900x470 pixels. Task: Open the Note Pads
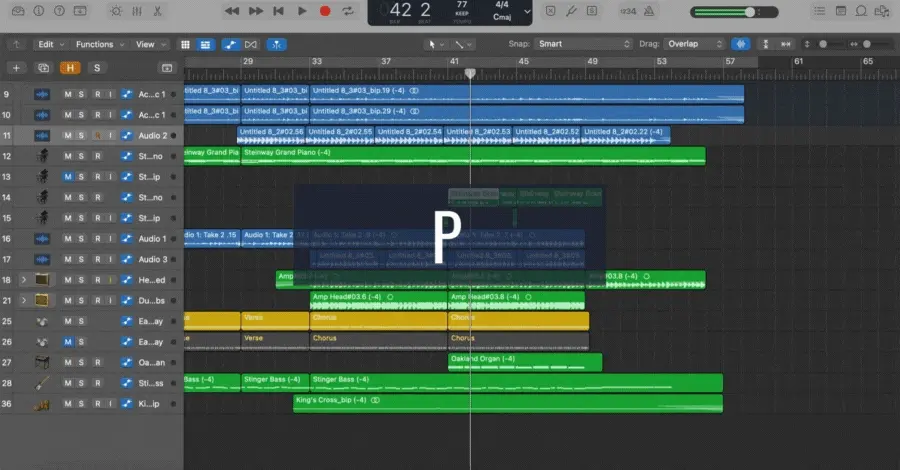(841, 11)
